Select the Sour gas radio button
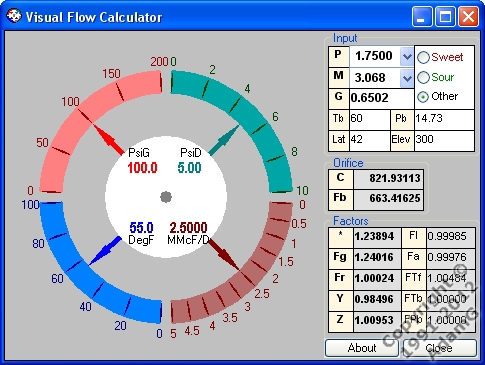The width and height of the screenshot is (485, 365). [423, 77]
